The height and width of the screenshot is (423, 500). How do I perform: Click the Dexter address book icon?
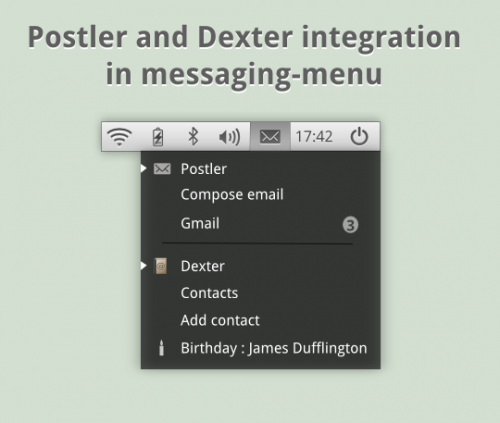point(161,266)
